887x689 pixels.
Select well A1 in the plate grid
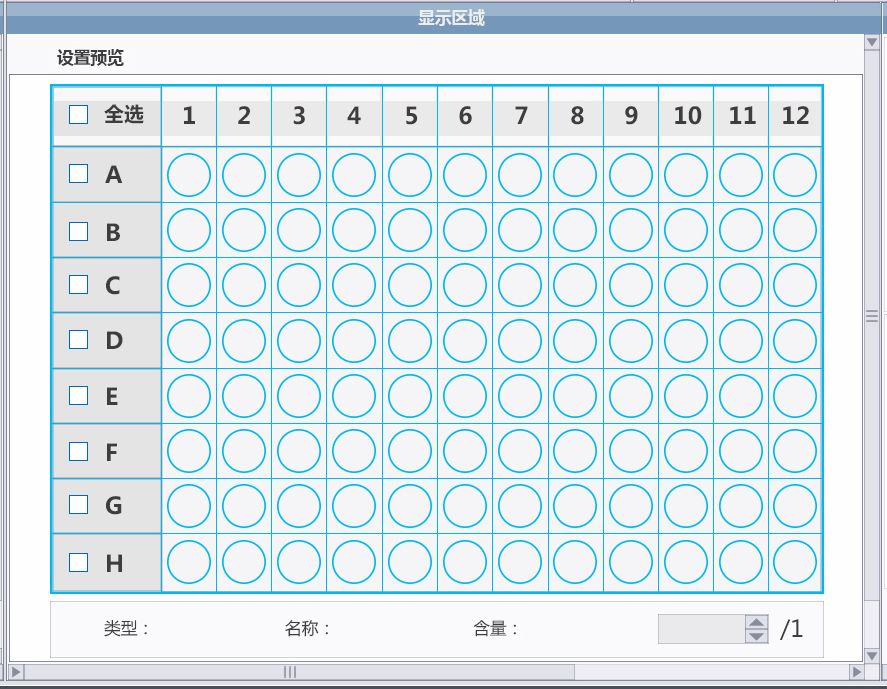coord(189,176)
